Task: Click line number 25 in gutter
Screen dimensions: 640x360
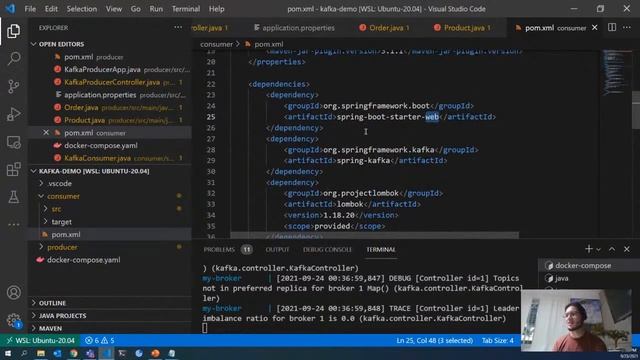Action: click(x=211, y=117)
